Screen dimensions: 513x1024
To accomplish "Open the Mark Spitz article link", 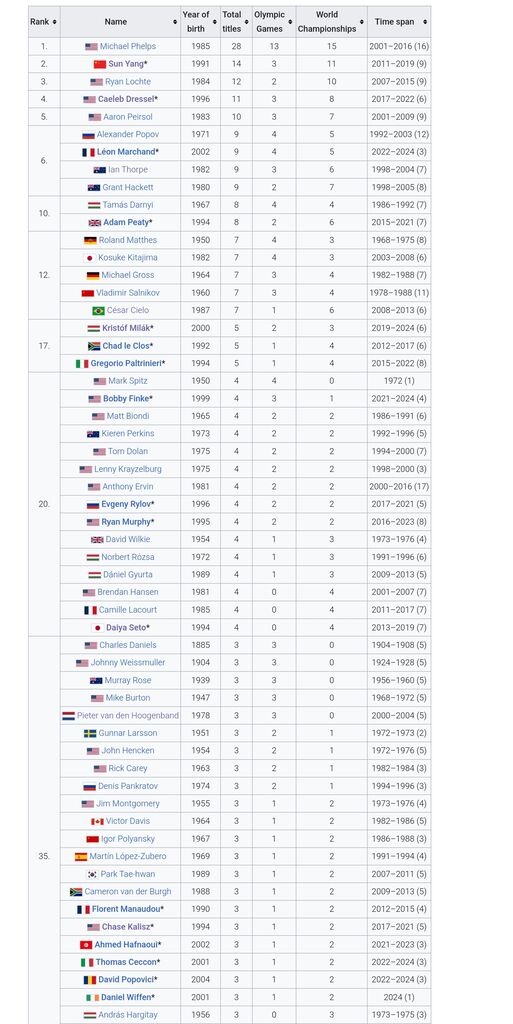I will [128, 381].
